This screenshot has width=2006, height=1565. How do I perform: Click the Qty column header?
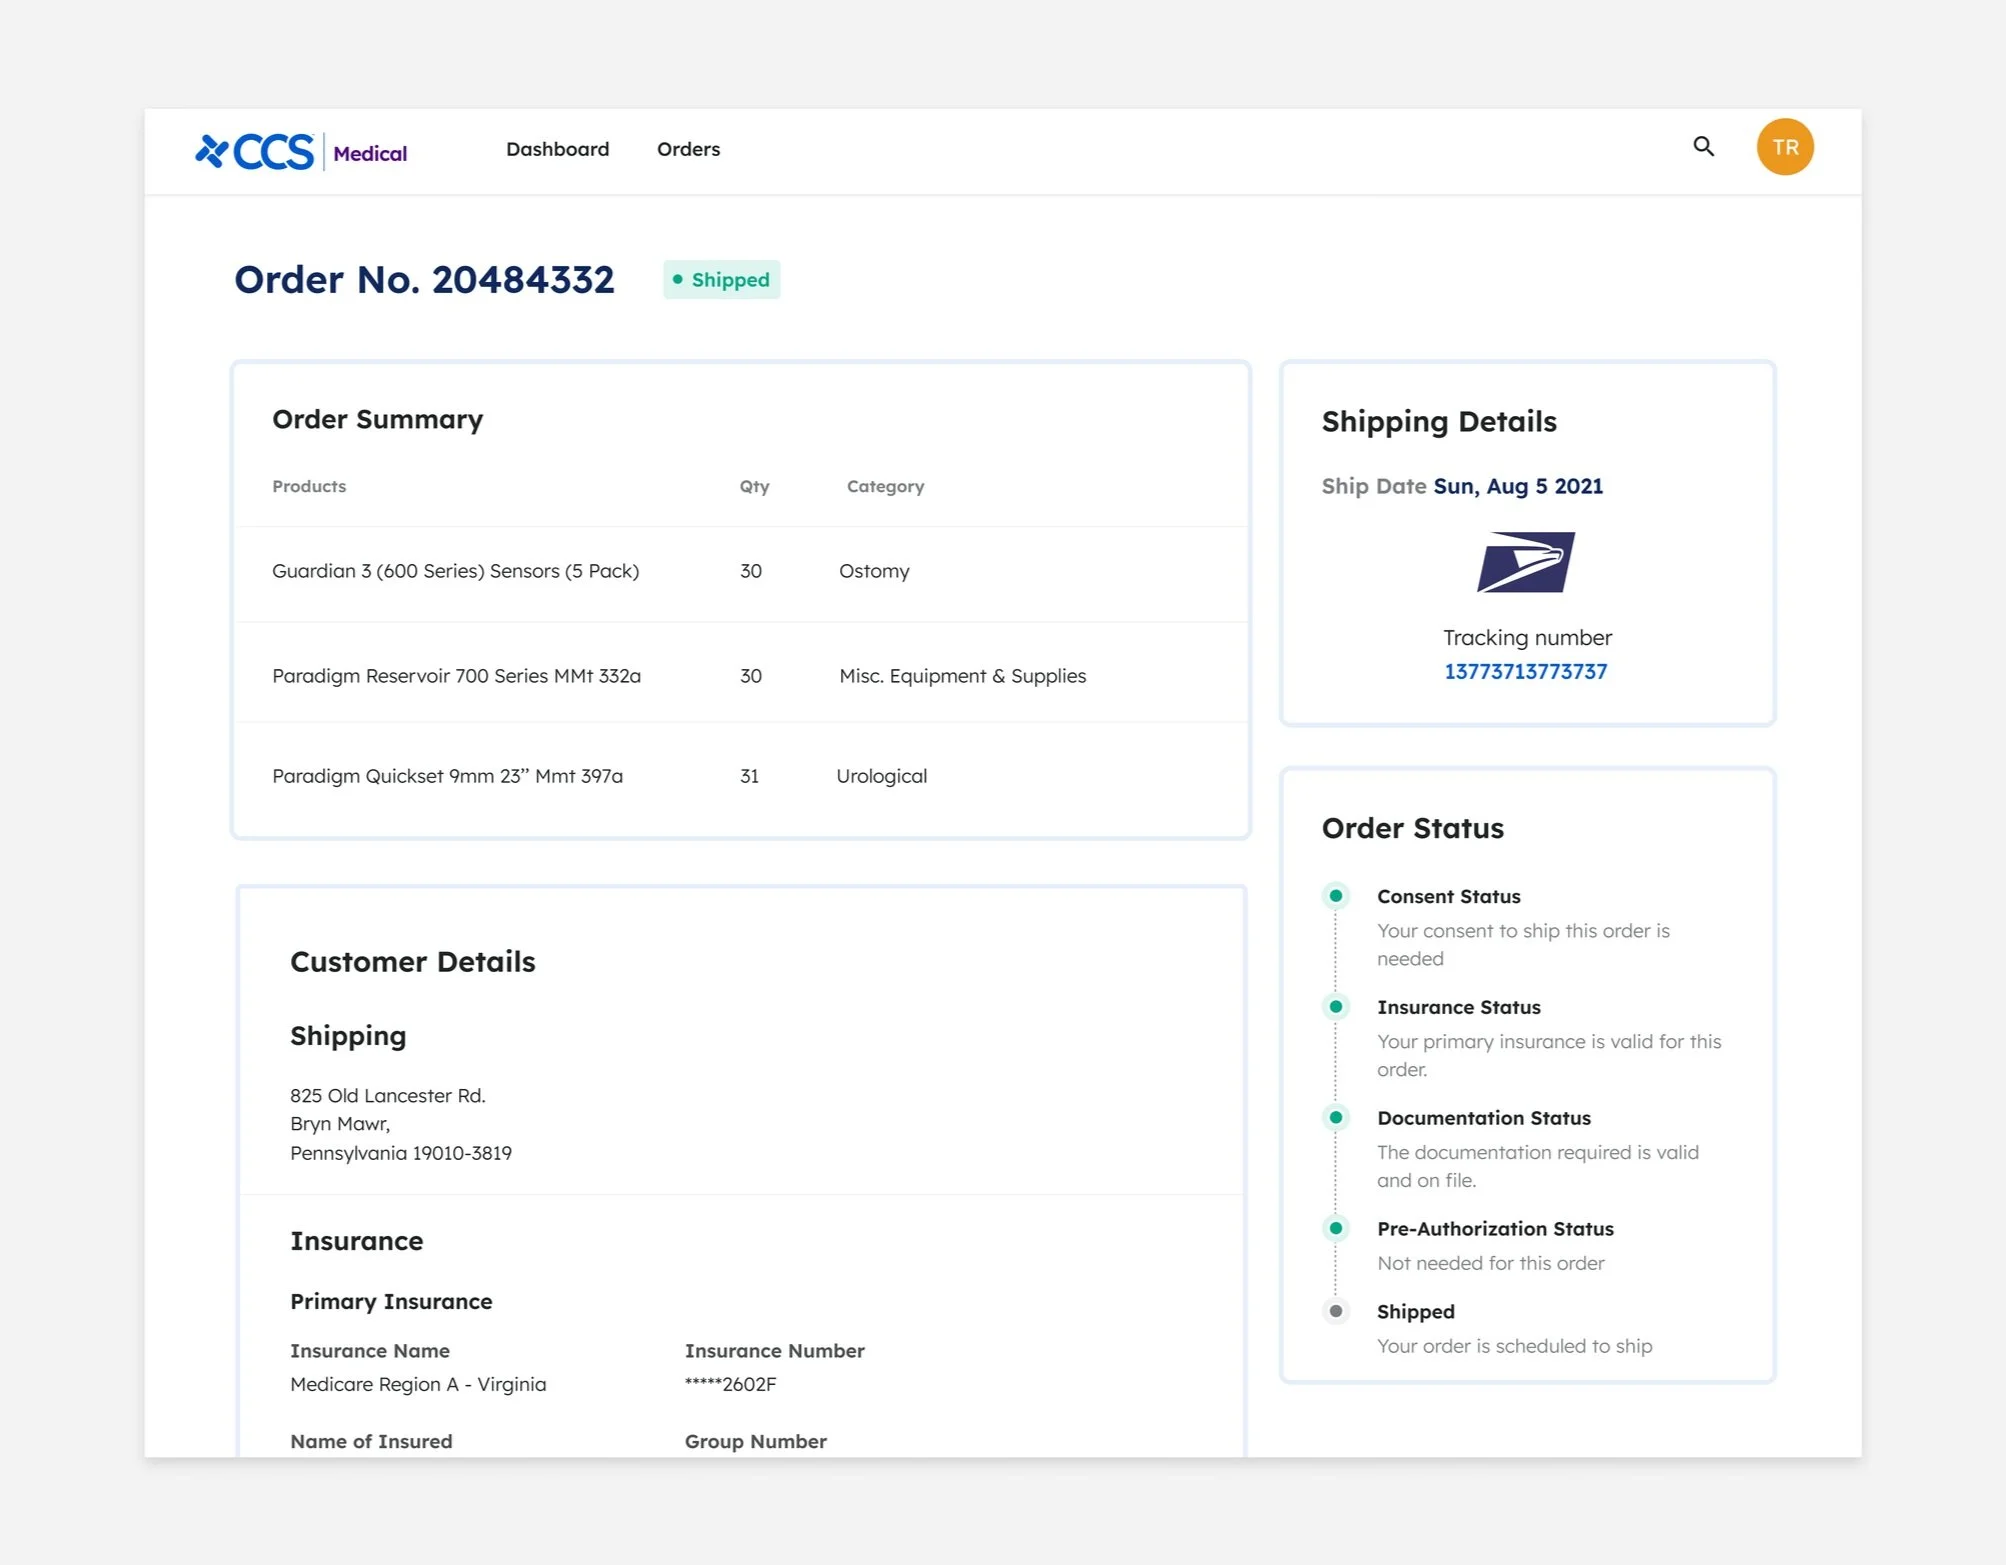pos(754,486)
